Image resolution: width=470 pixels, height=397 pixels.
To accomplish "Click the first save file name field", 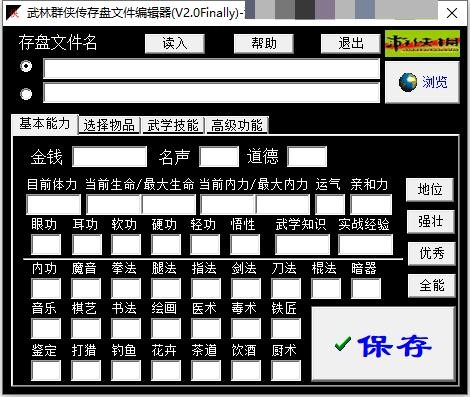I will click(211, 69).
